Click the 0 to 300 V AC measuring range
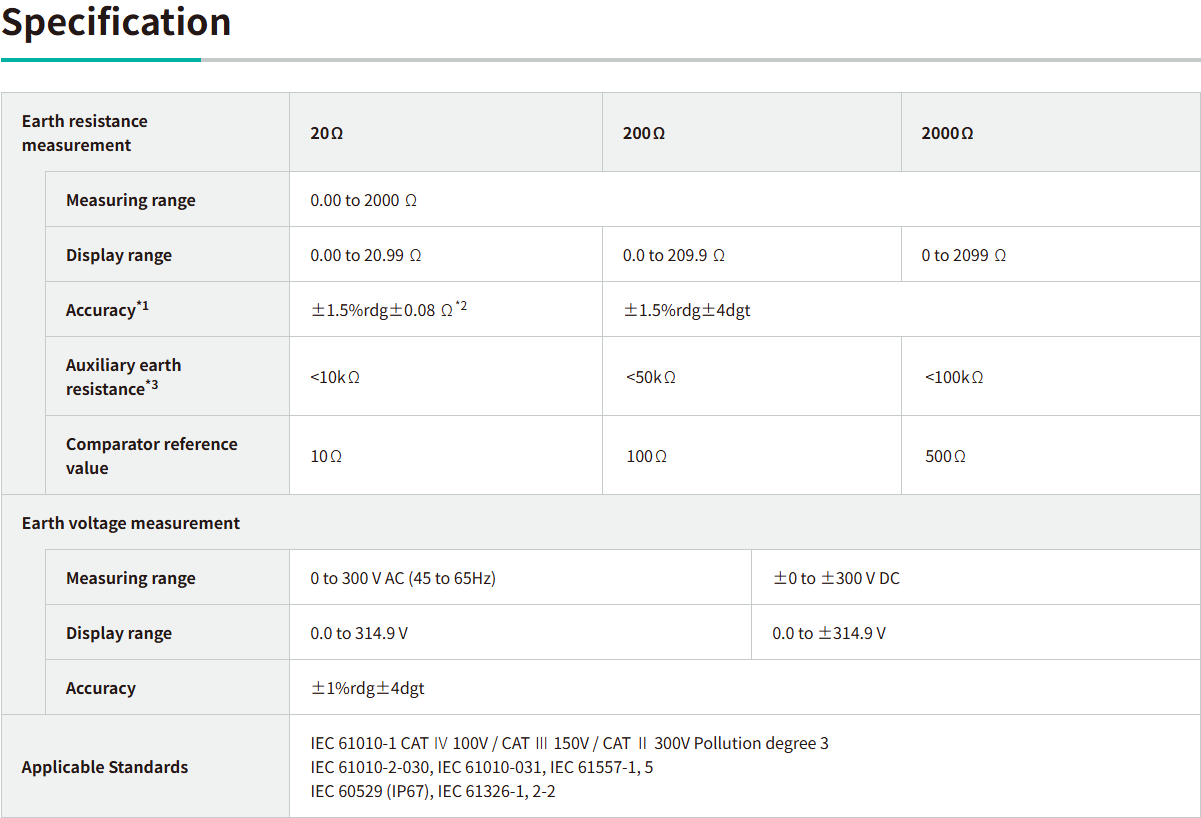The image size is (1201, 818). click(403, 578)
